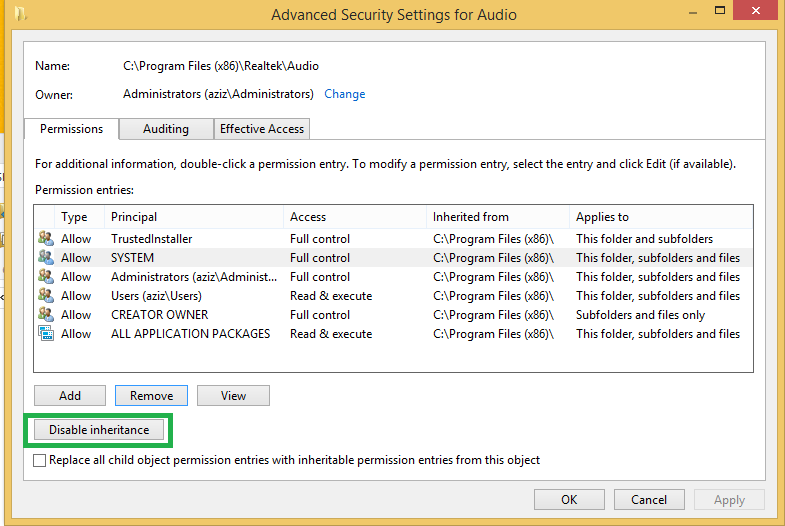Click the SYSTEM entry user icon

(46, 258)
